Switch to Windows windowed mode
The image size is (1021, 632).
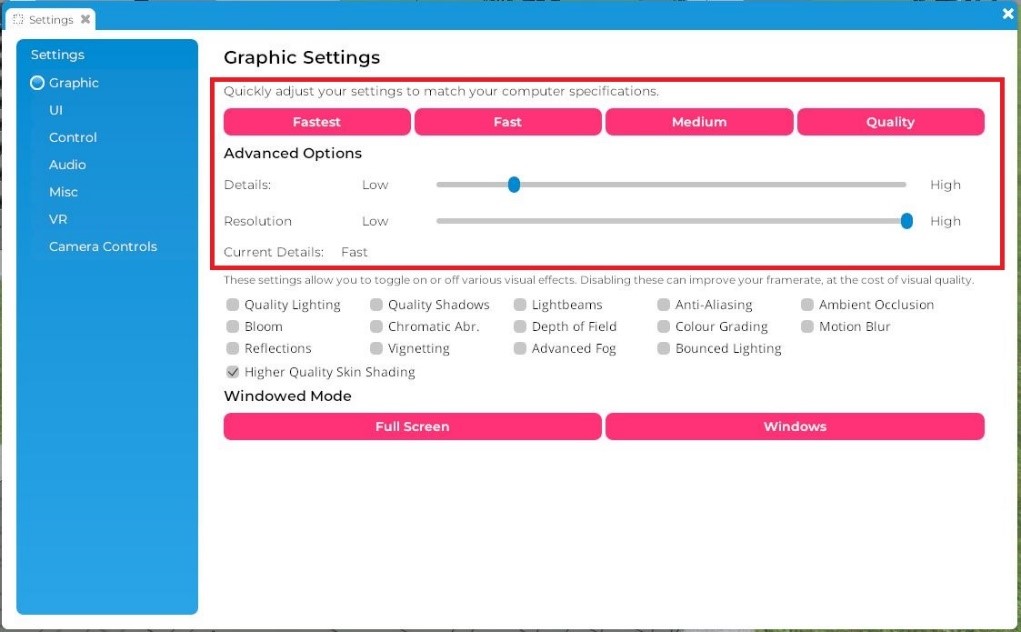(x=795, y=426)
